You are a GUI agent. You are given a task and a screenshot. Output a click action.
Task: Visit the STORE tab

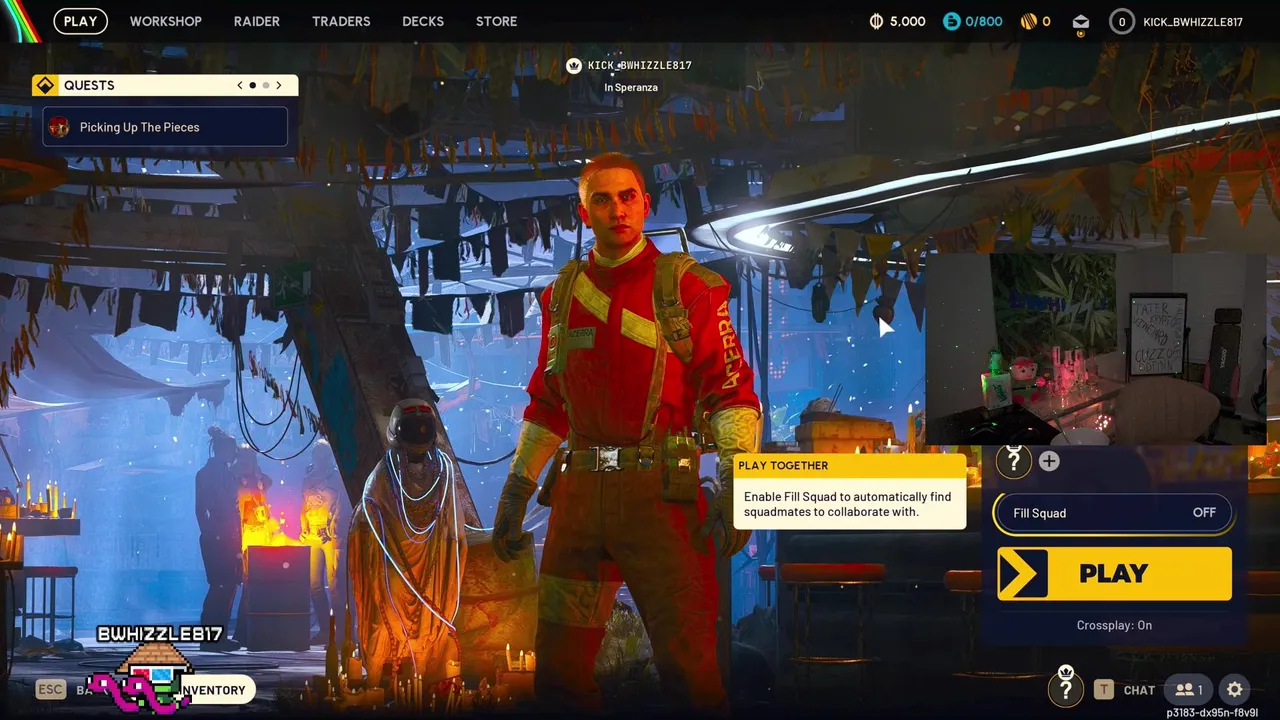tap(497, 21)
